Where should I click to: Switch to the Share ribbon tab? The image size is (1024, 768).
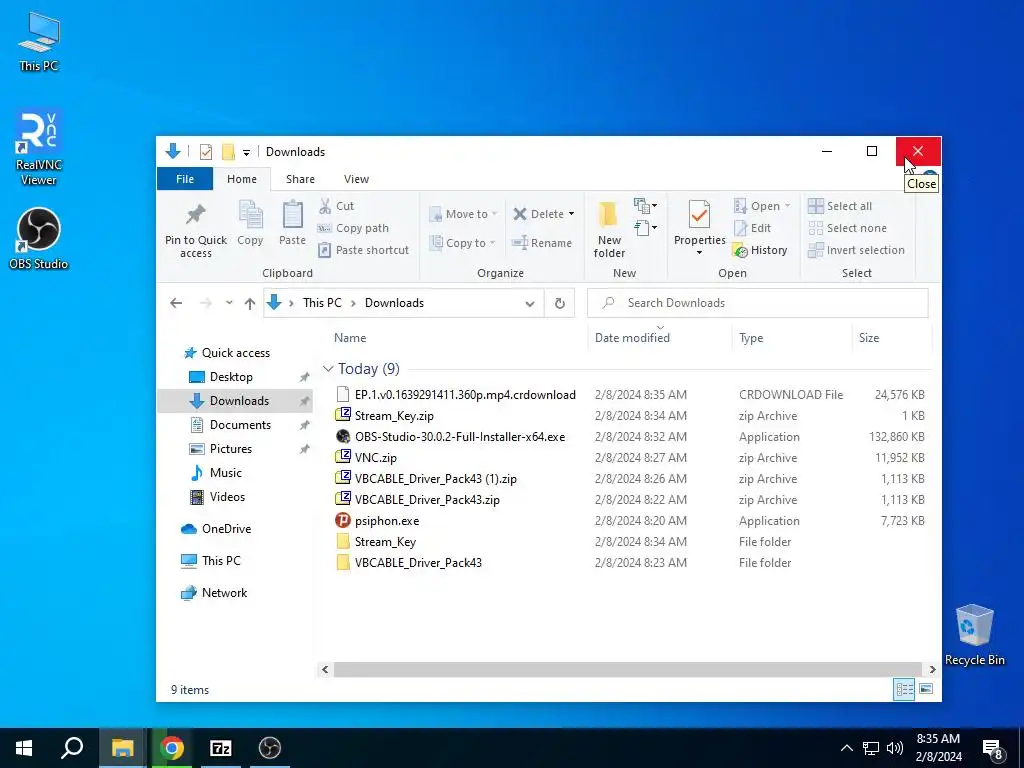tap(300, 179)
